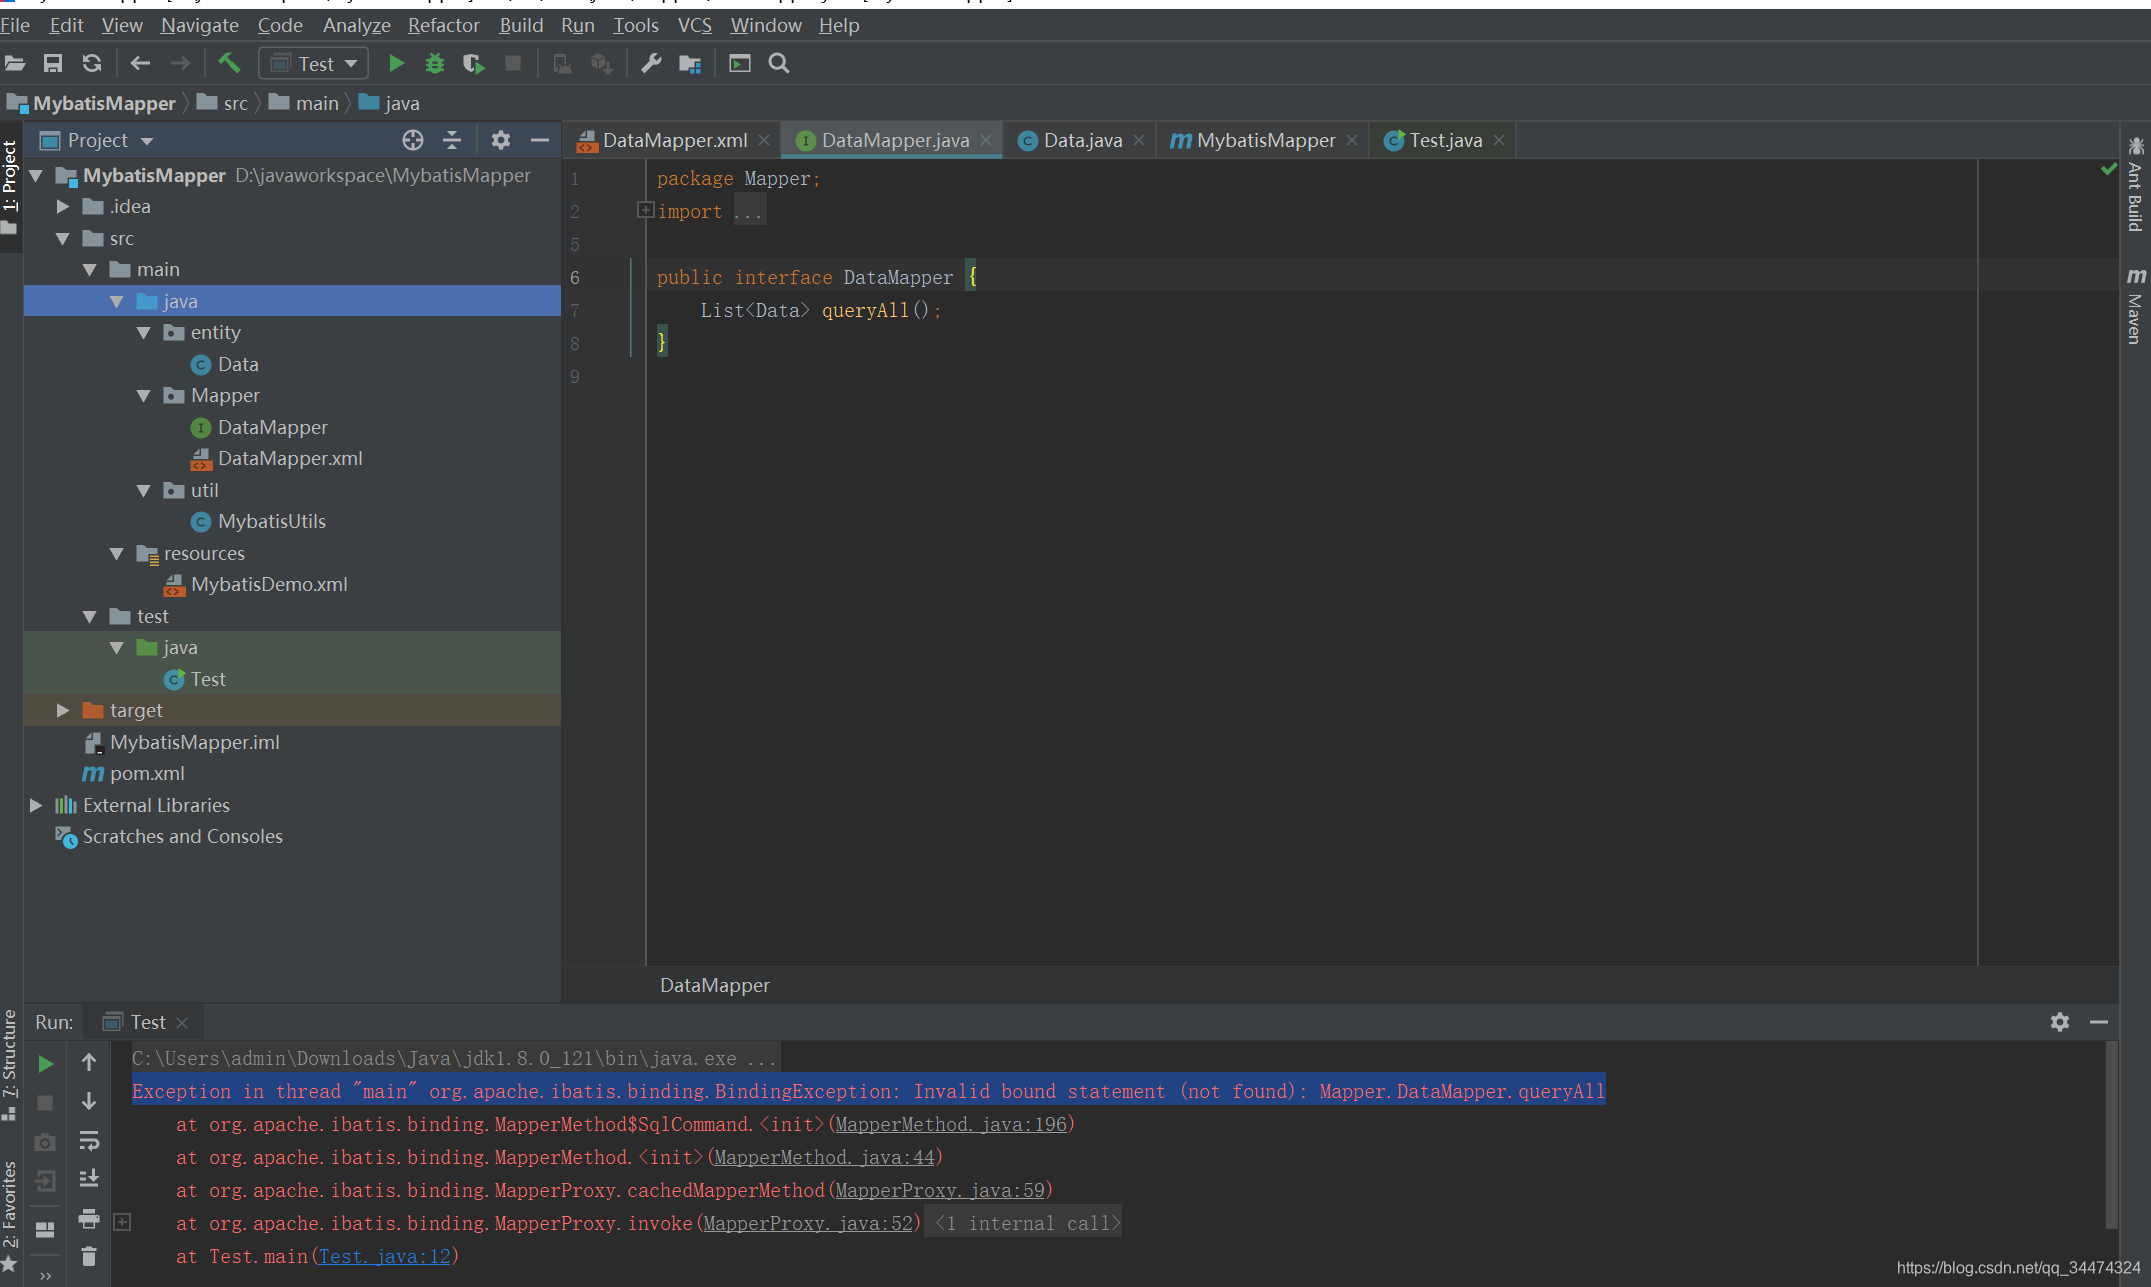
Task: Expand the .idea folder
Action: coord(63,207)
